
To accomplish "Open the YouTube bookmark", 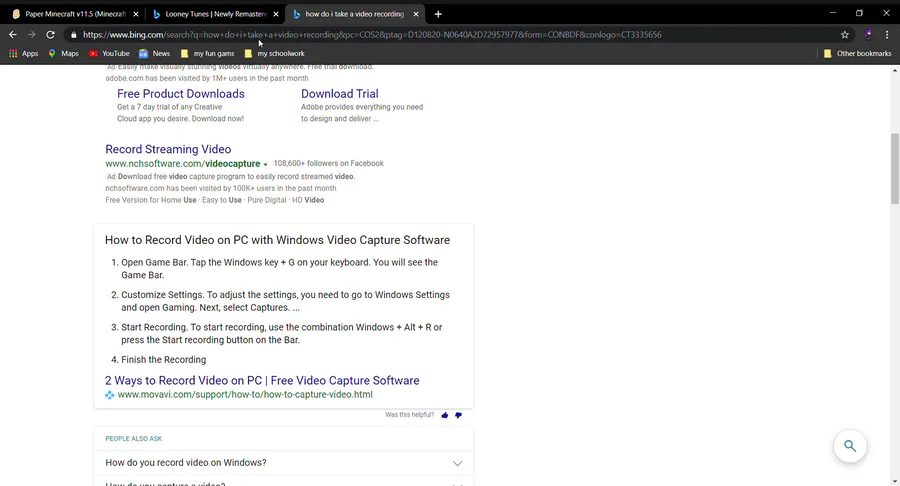I will click(109, 53).
